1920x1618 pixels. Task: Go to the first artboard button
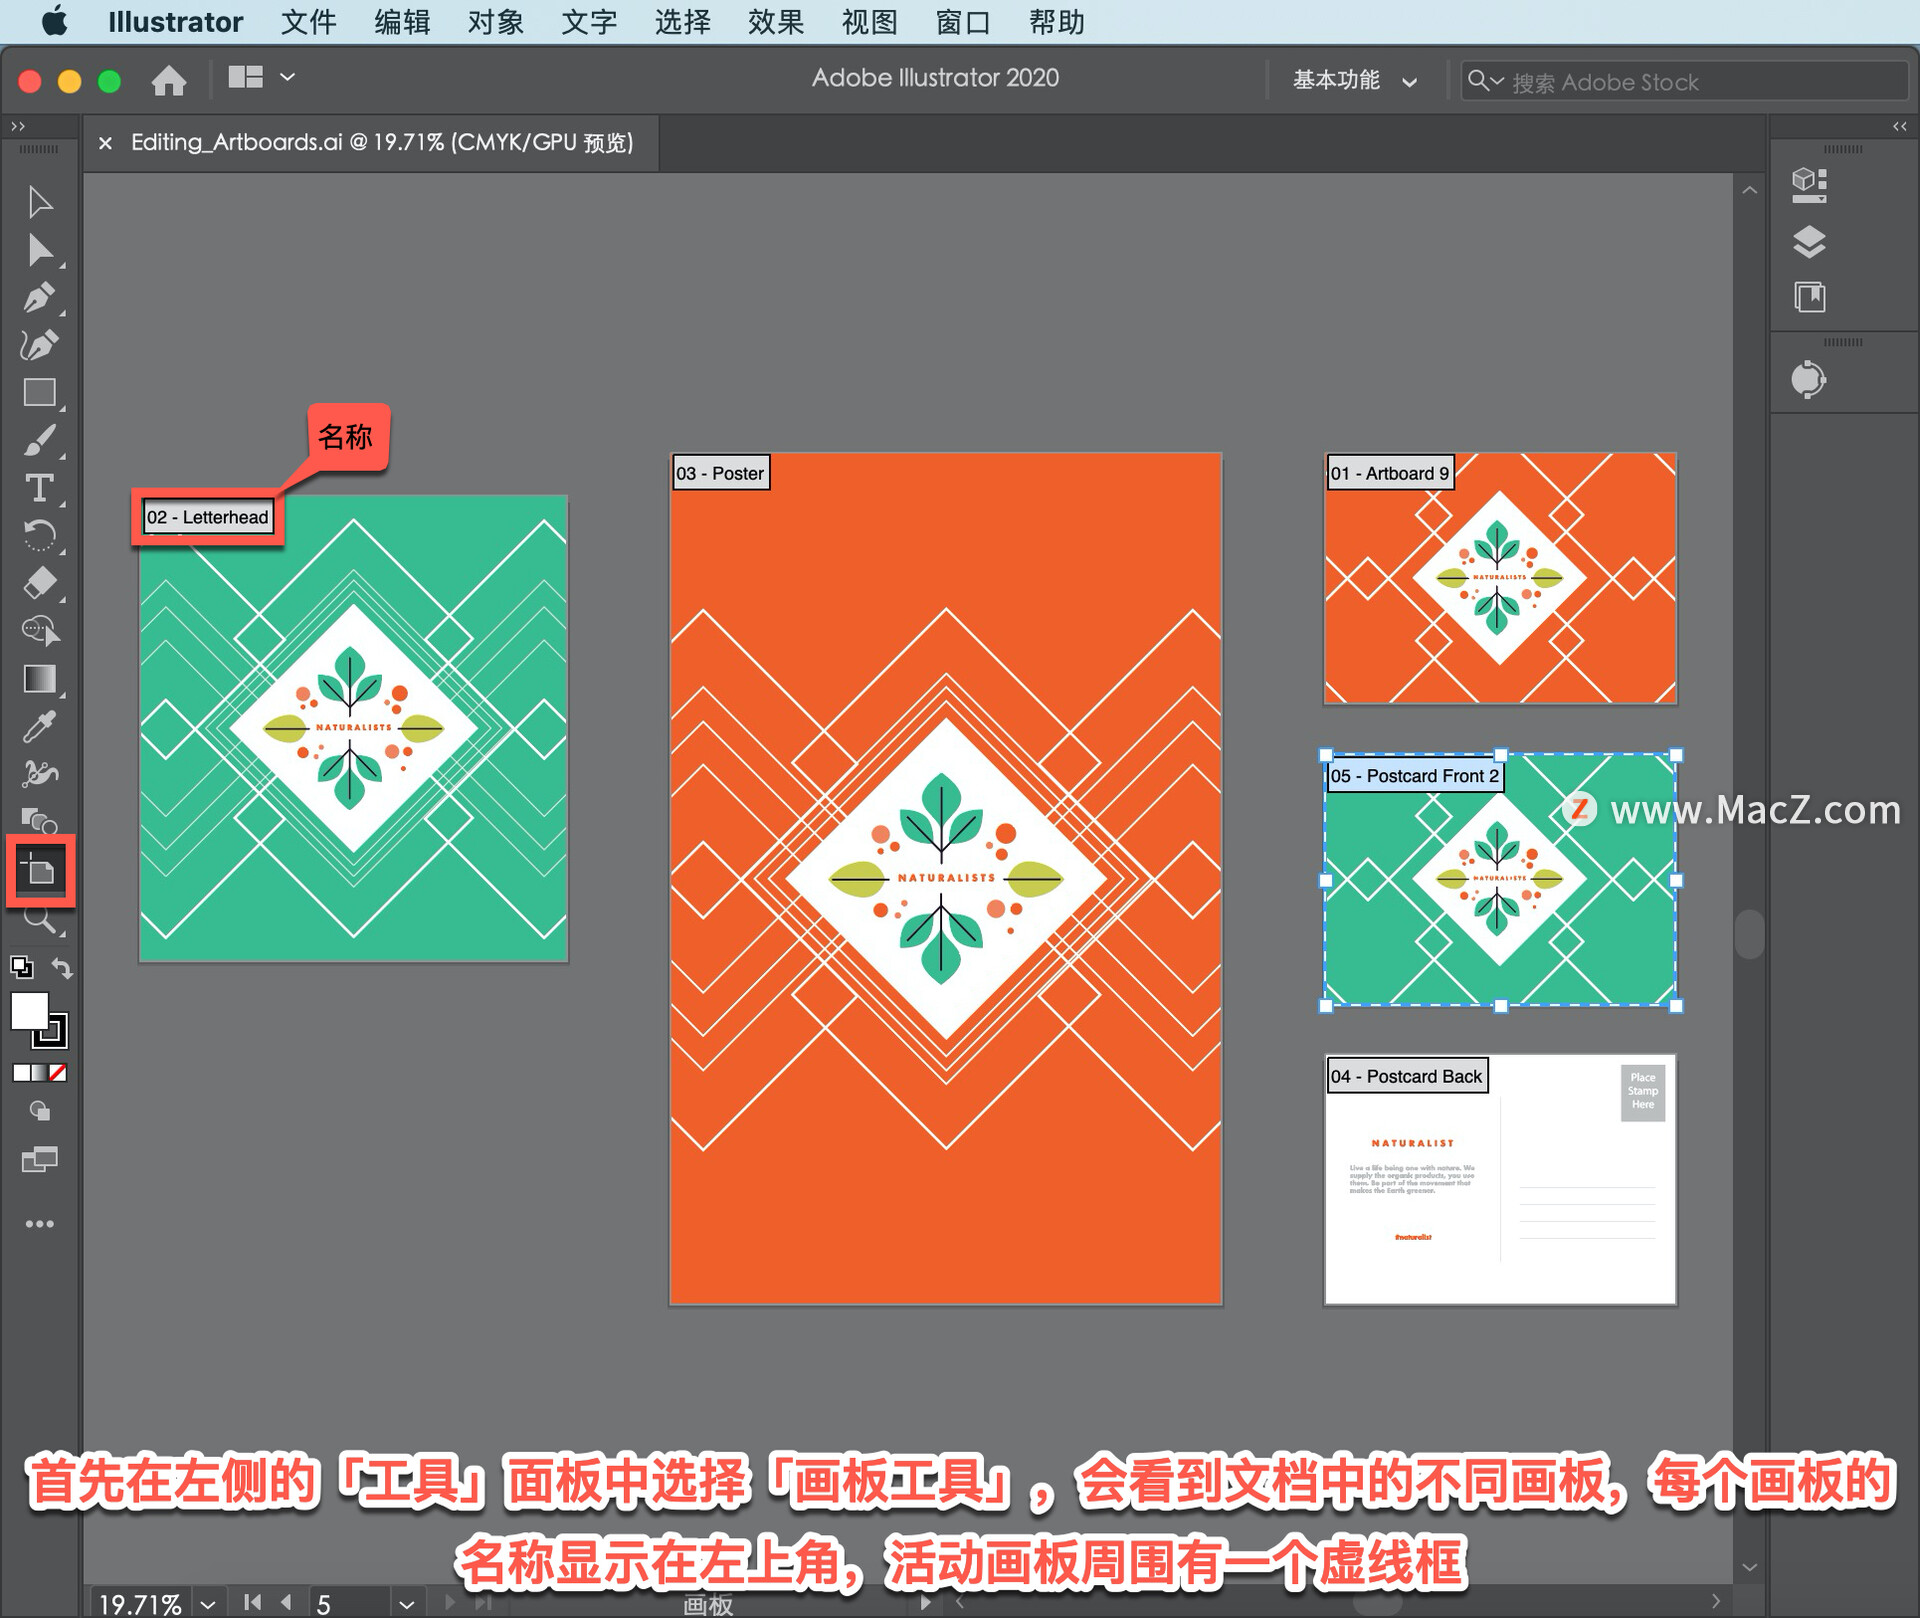[253, 1602]
